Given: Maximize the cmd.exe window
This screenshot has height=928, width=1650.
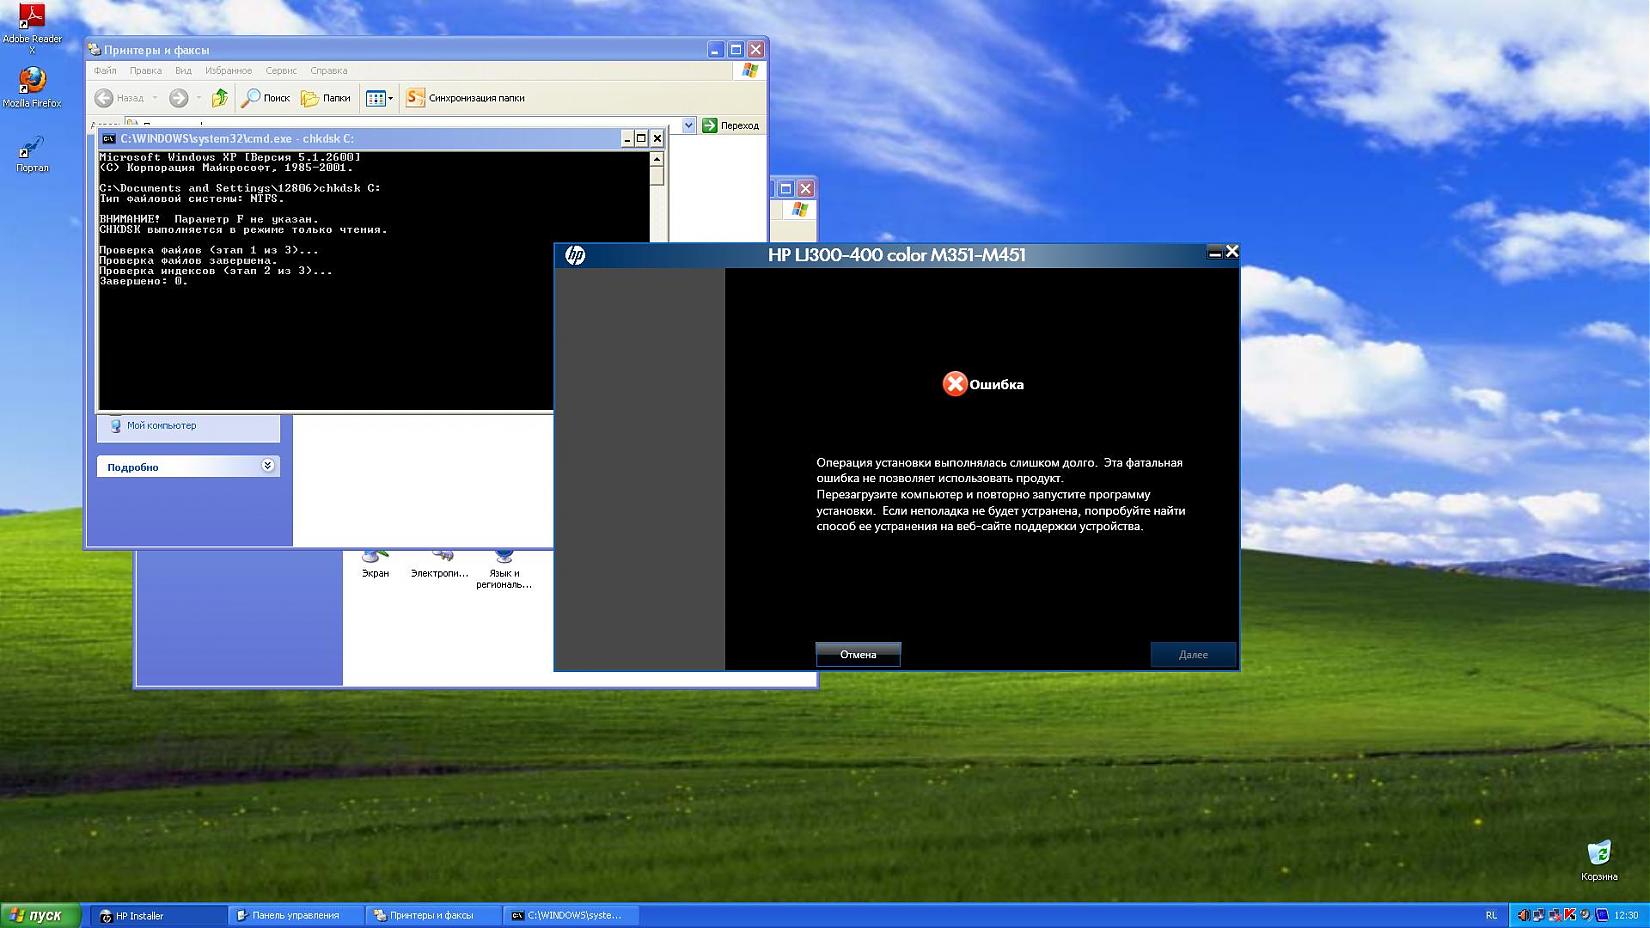Looking at the screenshot, I should [641, 138].
